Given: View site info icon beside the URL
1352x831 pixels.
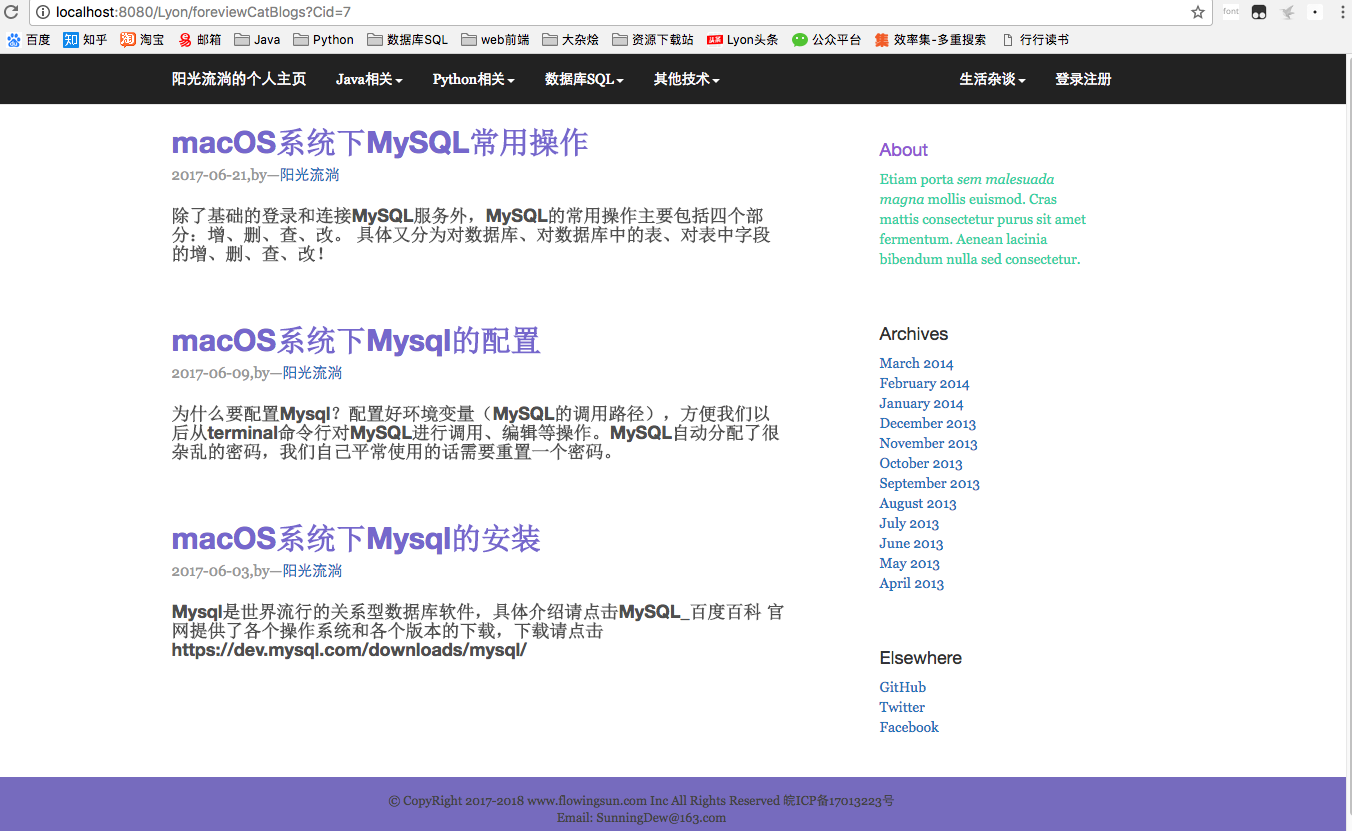Looking at the screenshot, I should click(x=43, y=12).
